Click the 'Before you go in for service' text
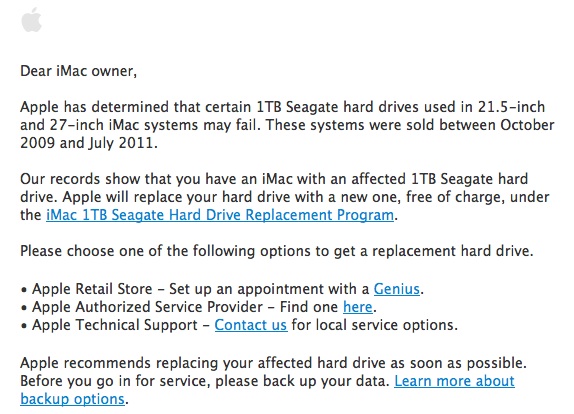The image size is (574, 414). pyautogui.click(x=115, y=381)
